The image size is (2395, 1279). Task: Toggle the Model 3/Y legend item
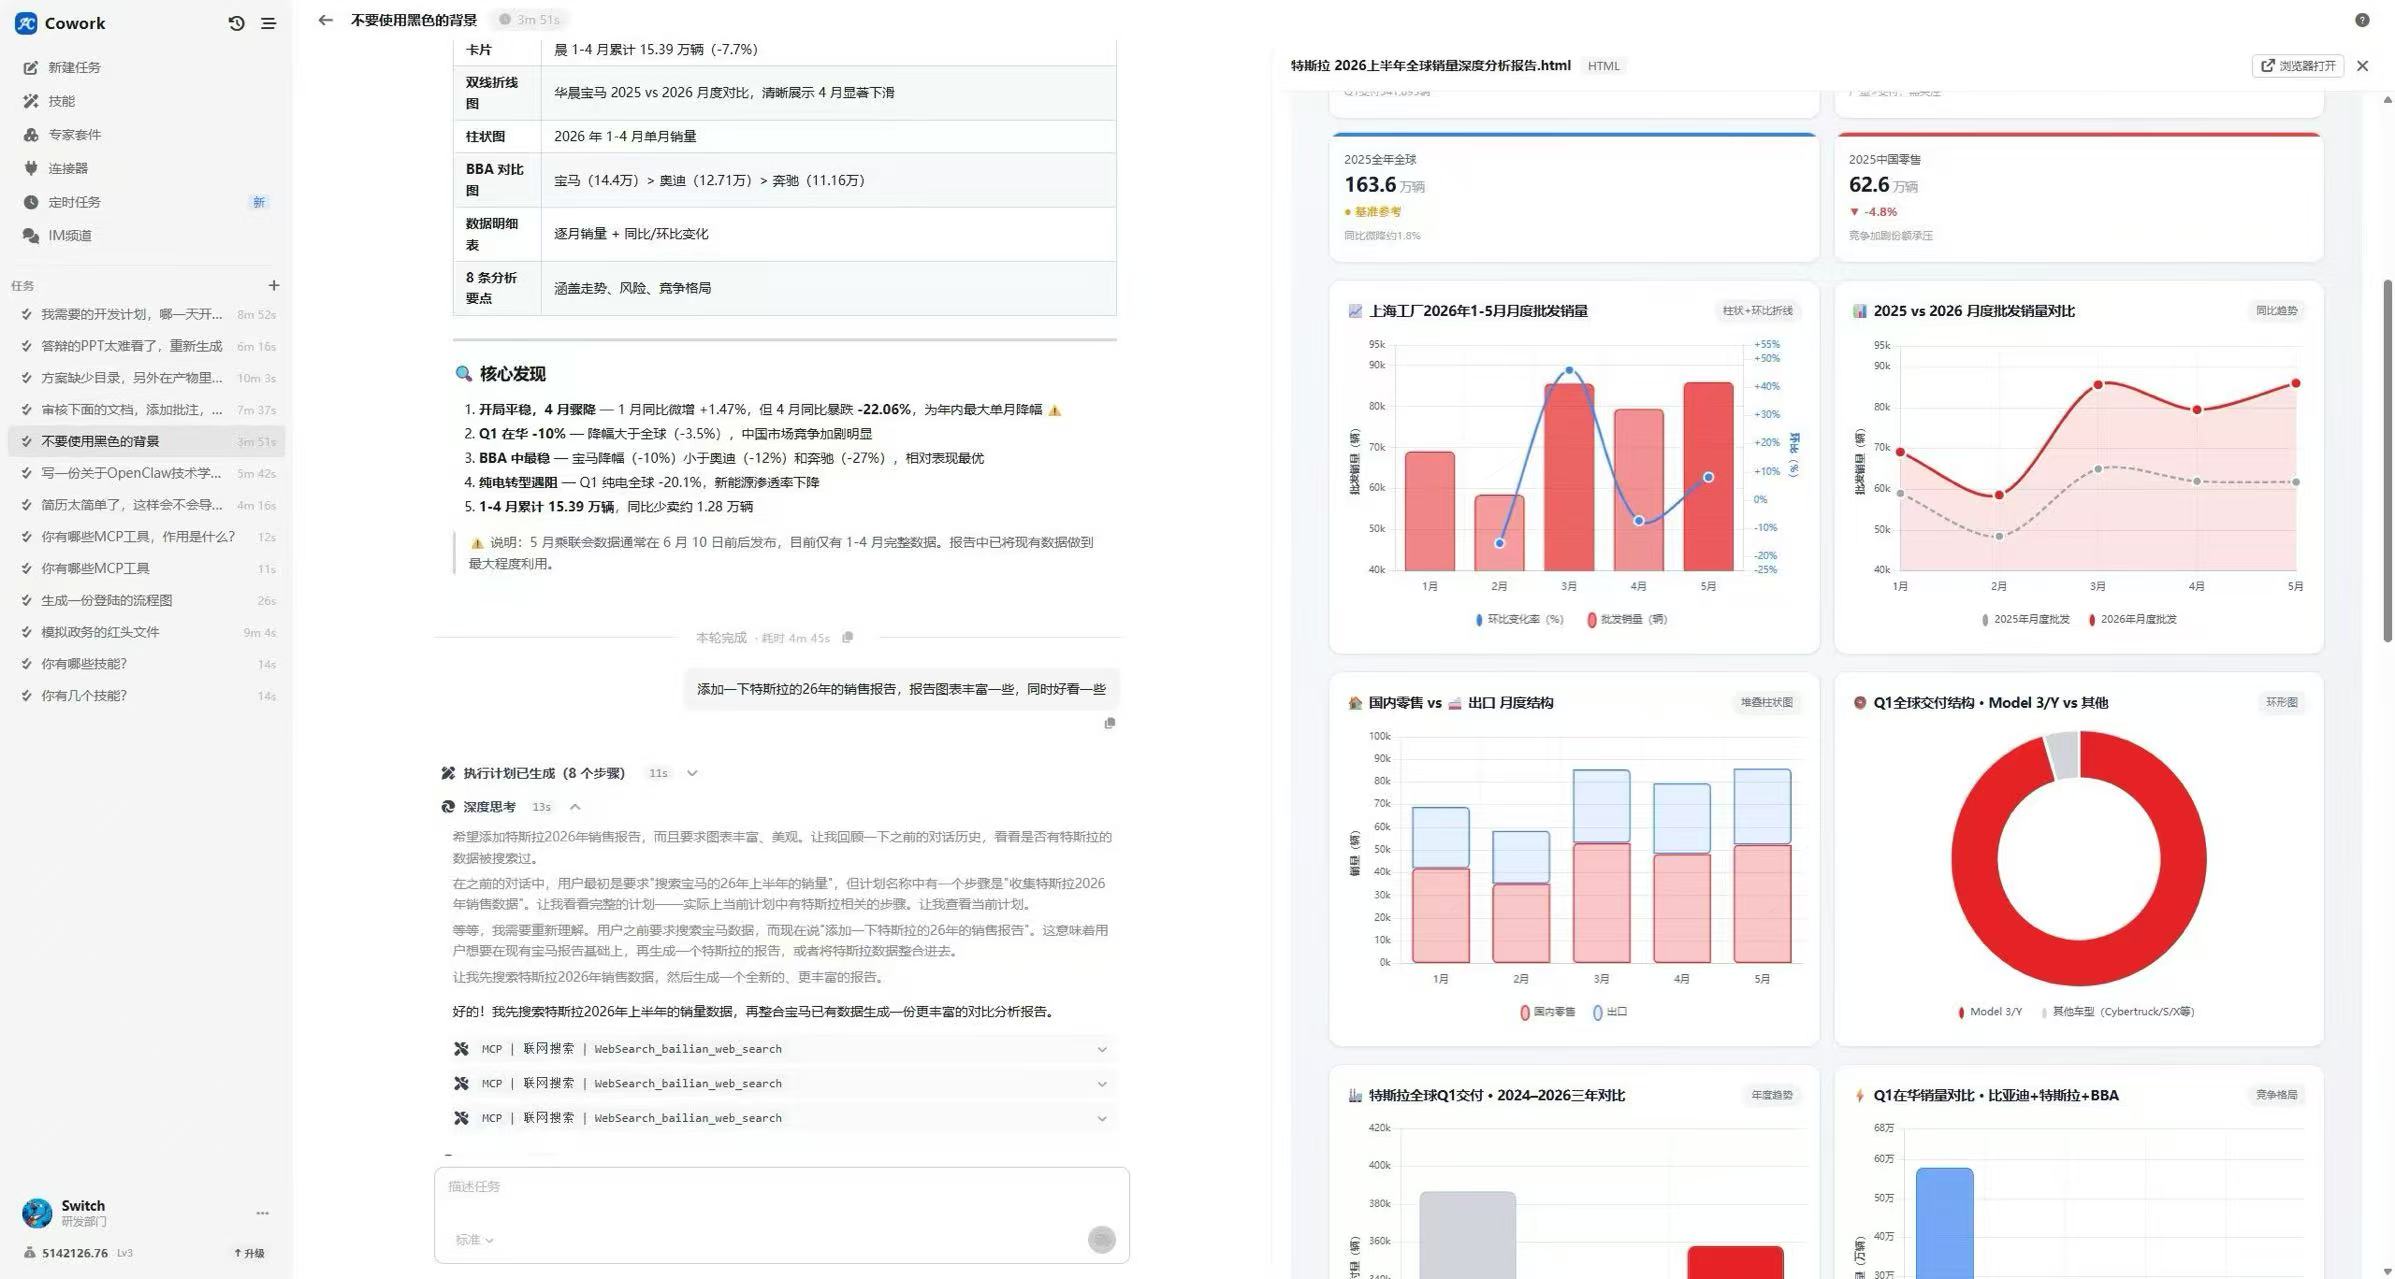[x=1989, y=1012]
